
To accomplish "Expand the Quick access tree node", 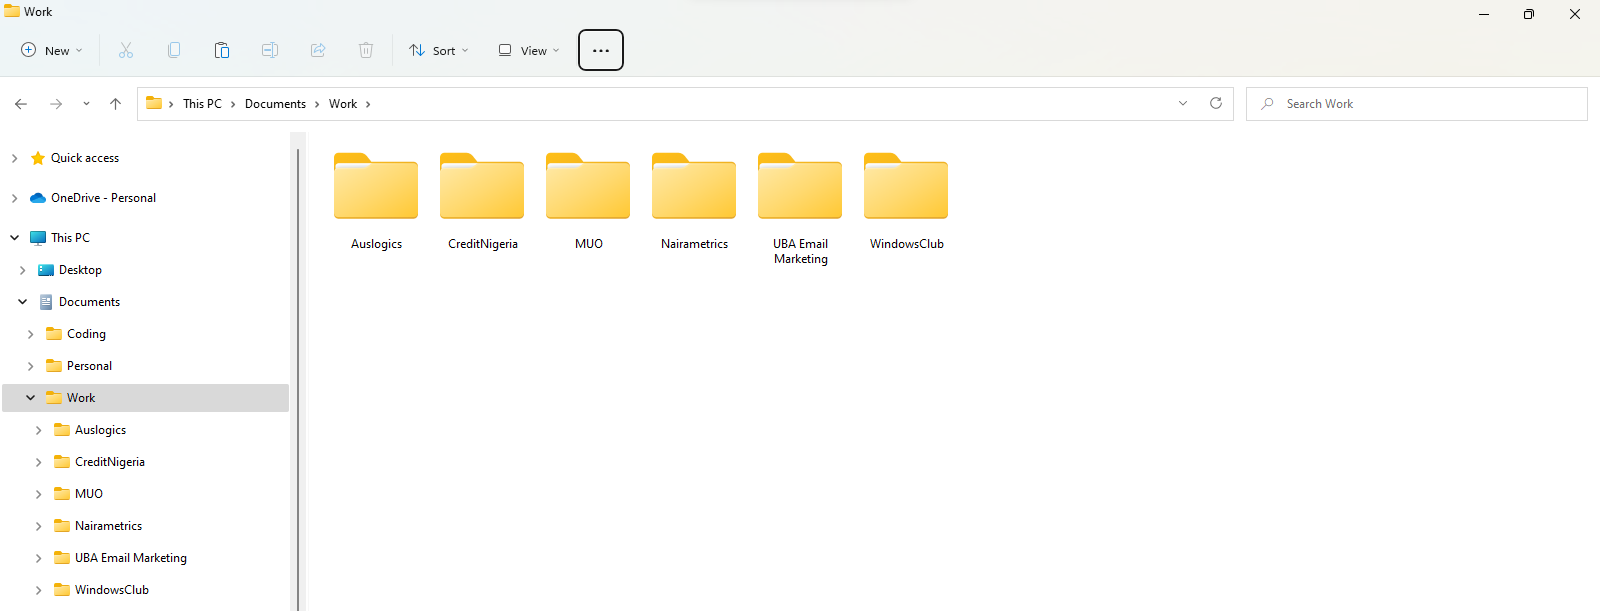I will (x=14, y=158).
